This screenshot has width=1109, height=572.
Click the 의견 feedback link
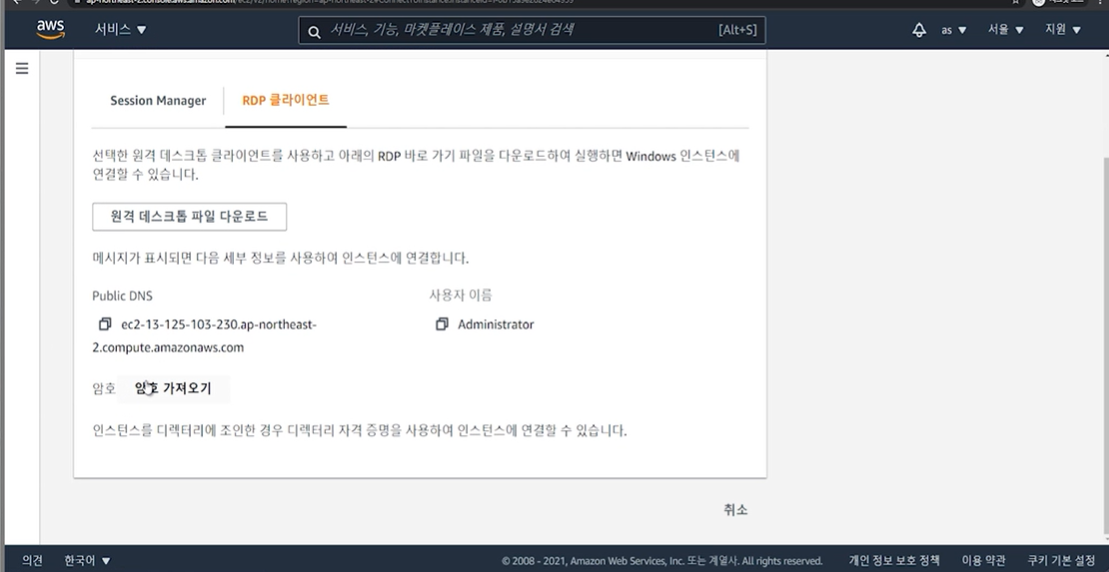point(32,561)
